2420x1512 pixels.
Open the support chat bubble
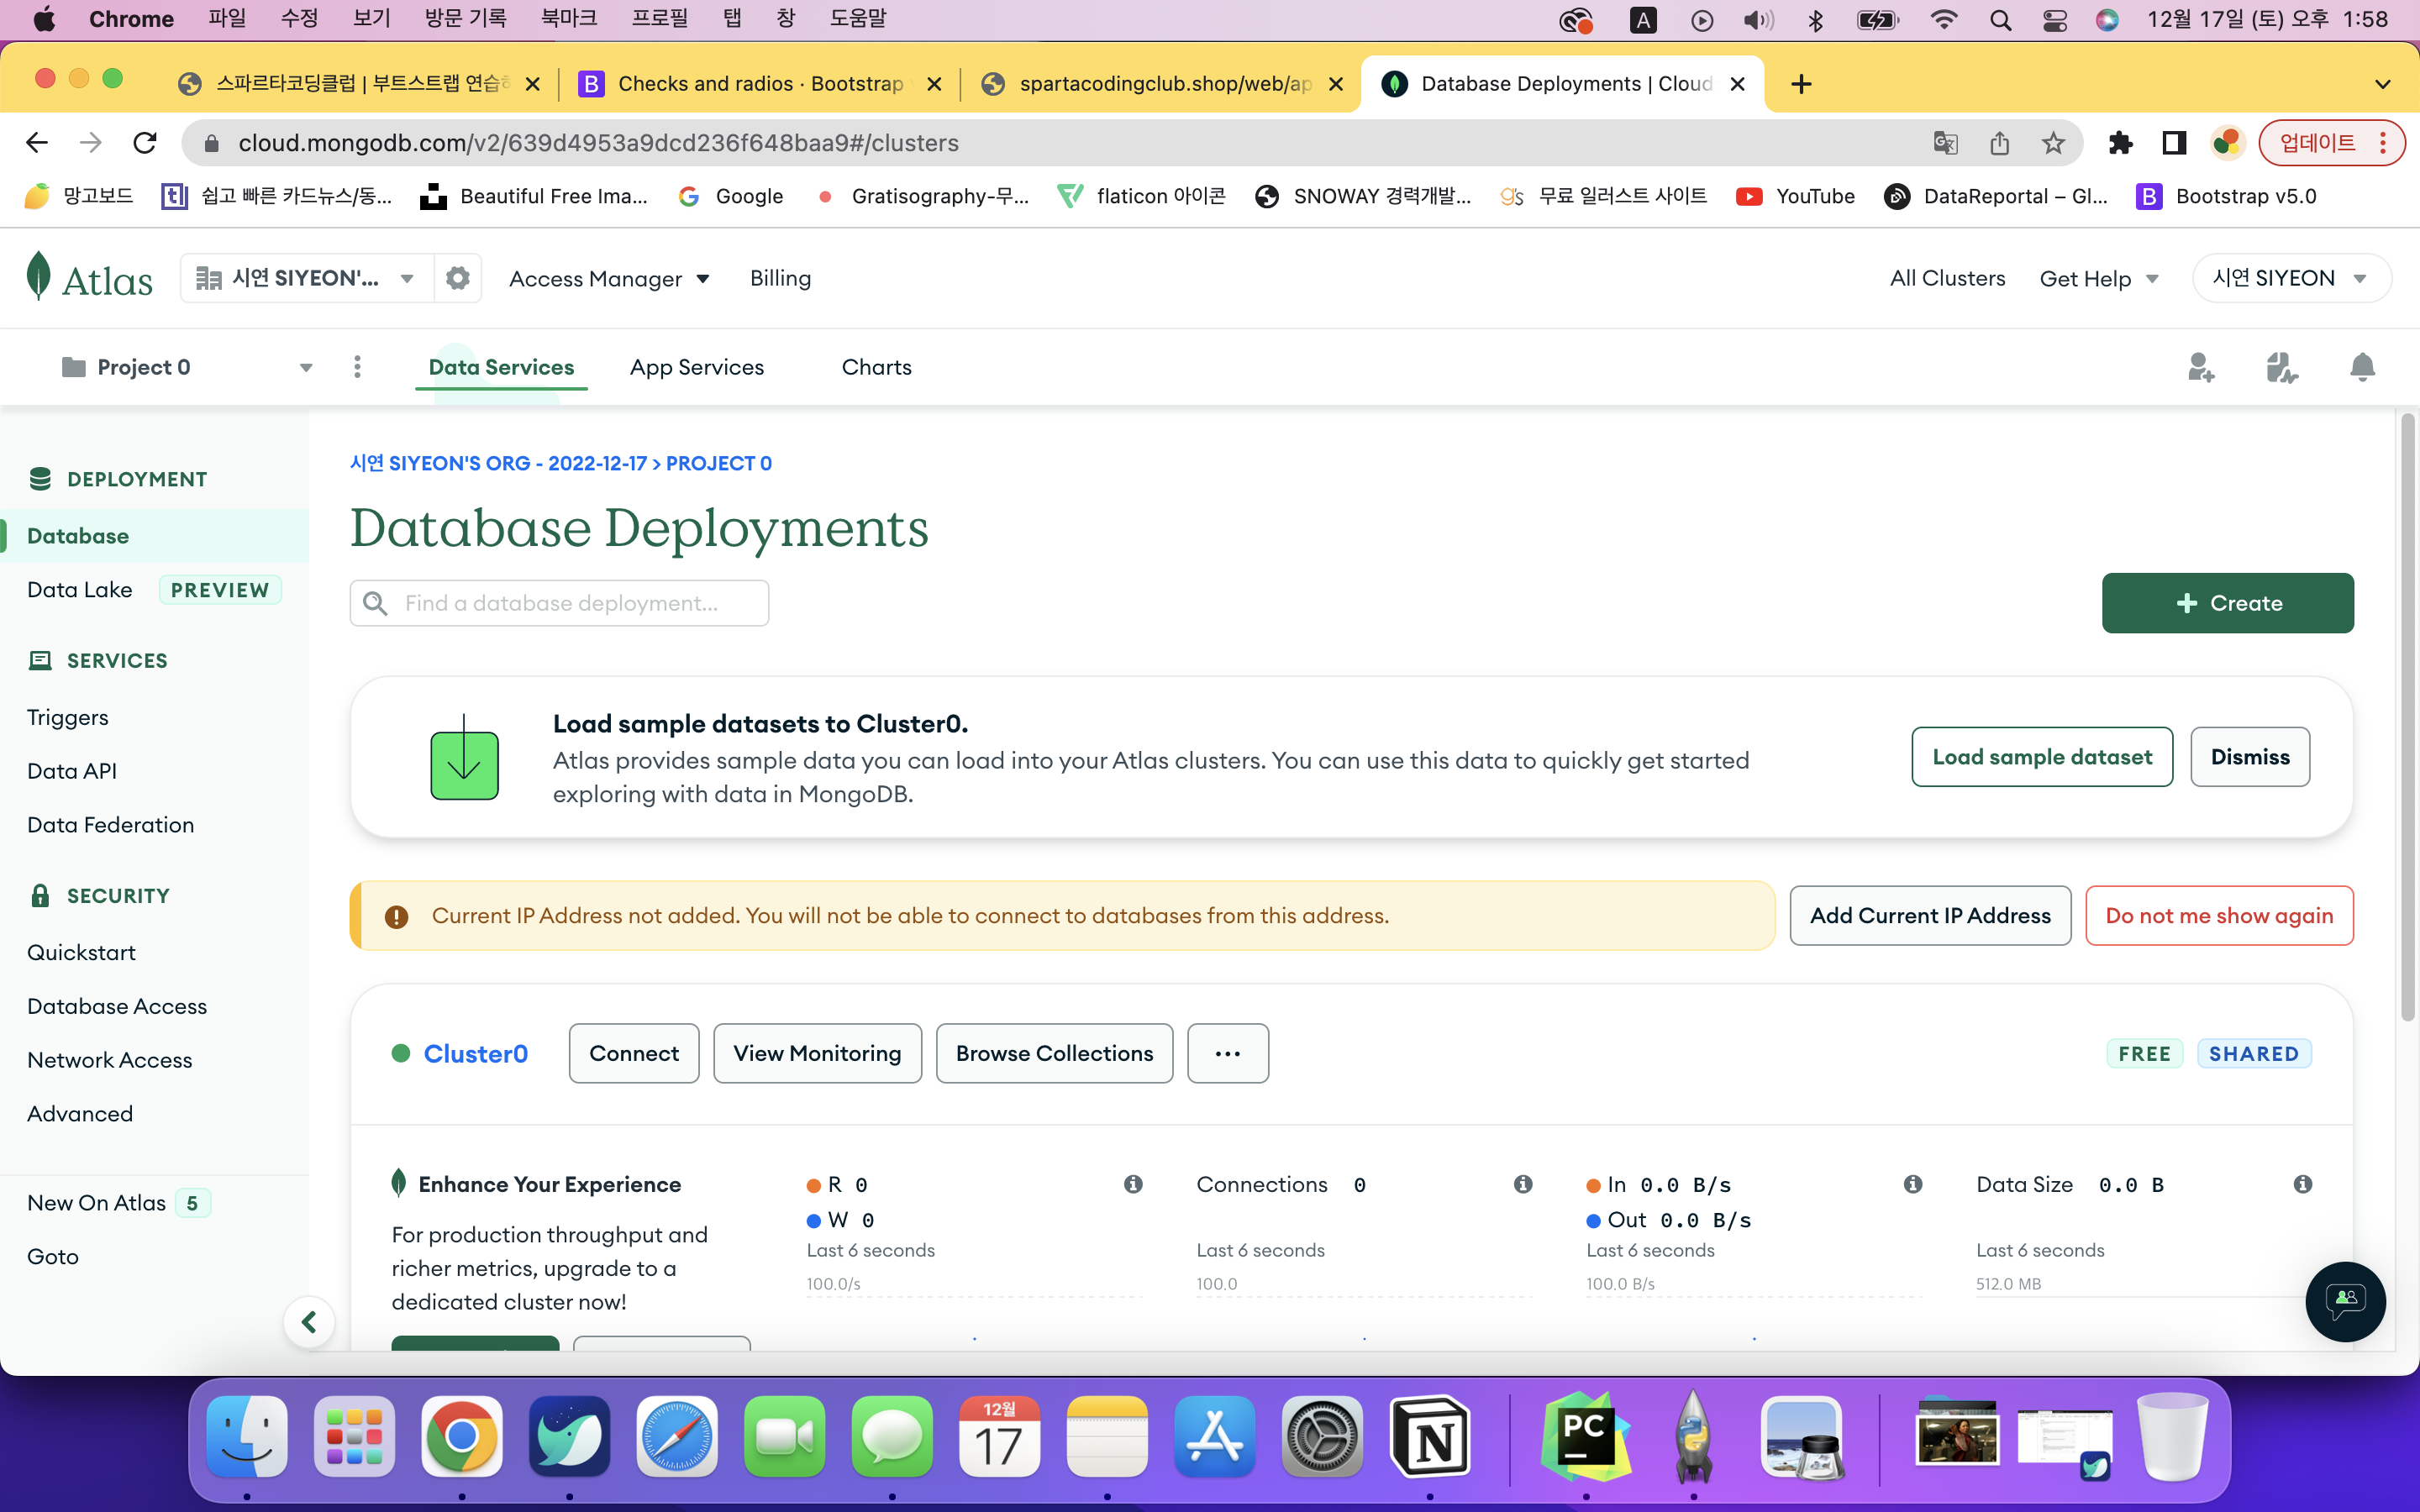pos(2345,1301)
